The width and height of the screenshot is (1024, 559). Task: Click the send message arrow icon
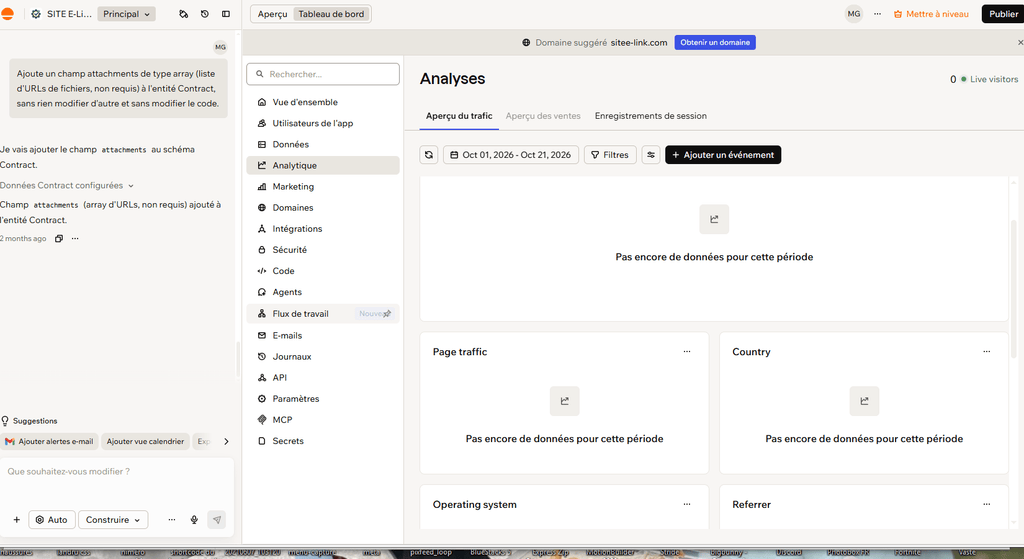coord(217,520)
